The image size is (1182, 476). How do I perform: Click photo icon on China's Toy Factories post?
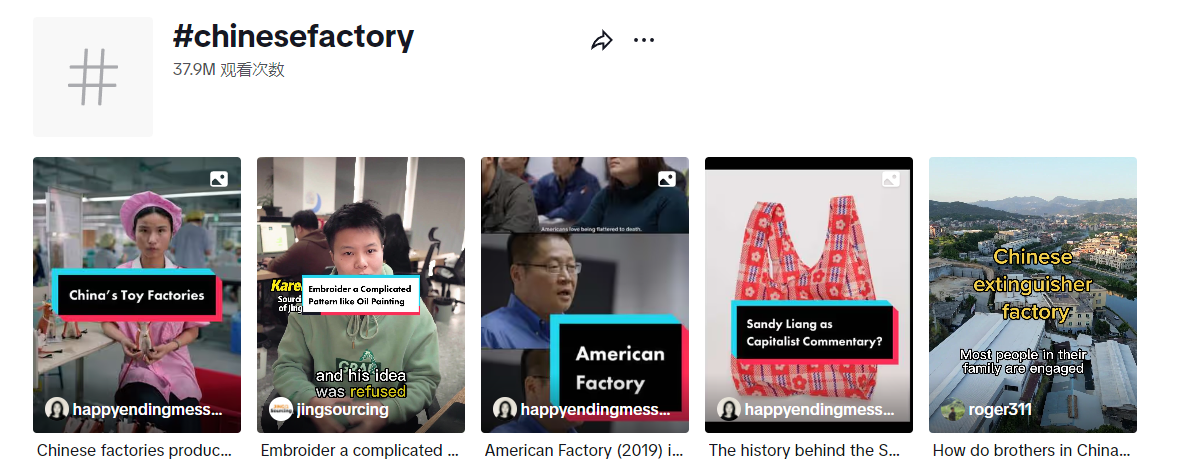tap(219, 179)
